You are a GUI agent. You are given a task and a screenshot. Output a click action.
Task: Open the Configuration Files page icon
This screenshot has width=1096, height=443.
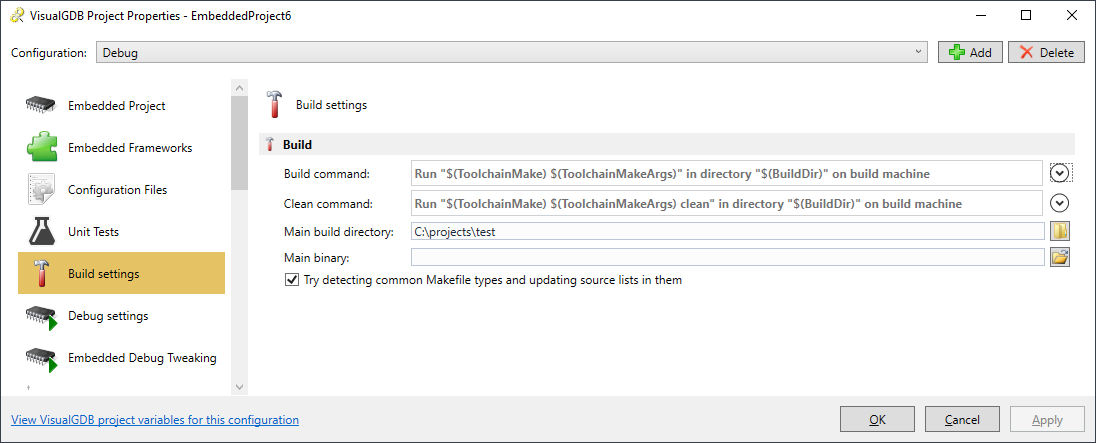pos(41,189)
